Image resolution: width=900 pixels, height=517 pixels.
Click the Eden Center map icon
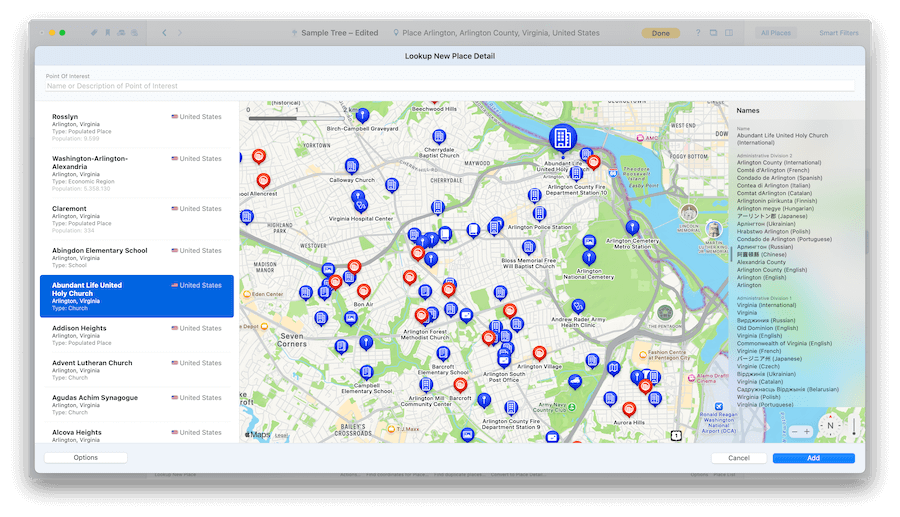coord(247,294)
